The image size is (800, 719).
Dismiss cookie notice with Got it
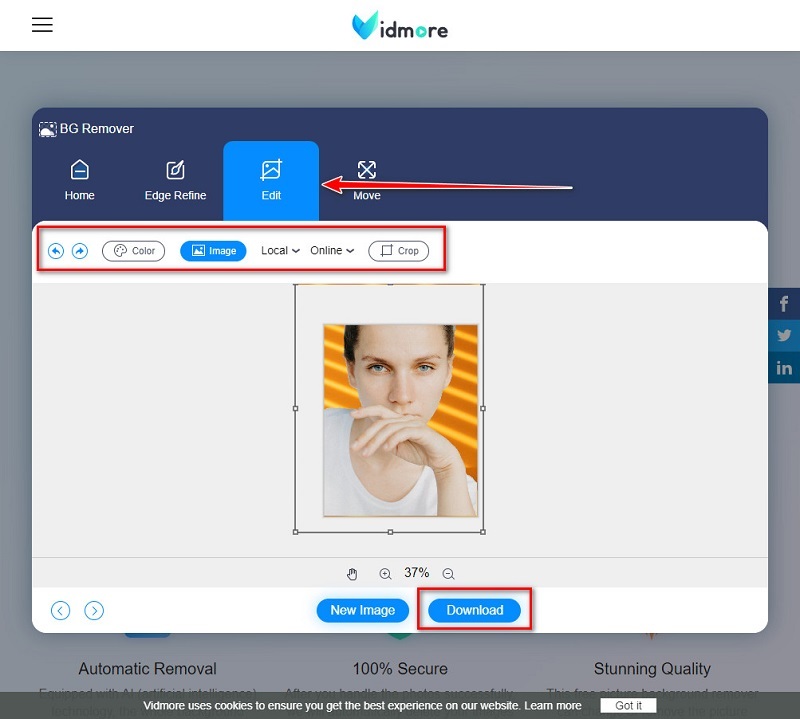[x=628, y=706]
